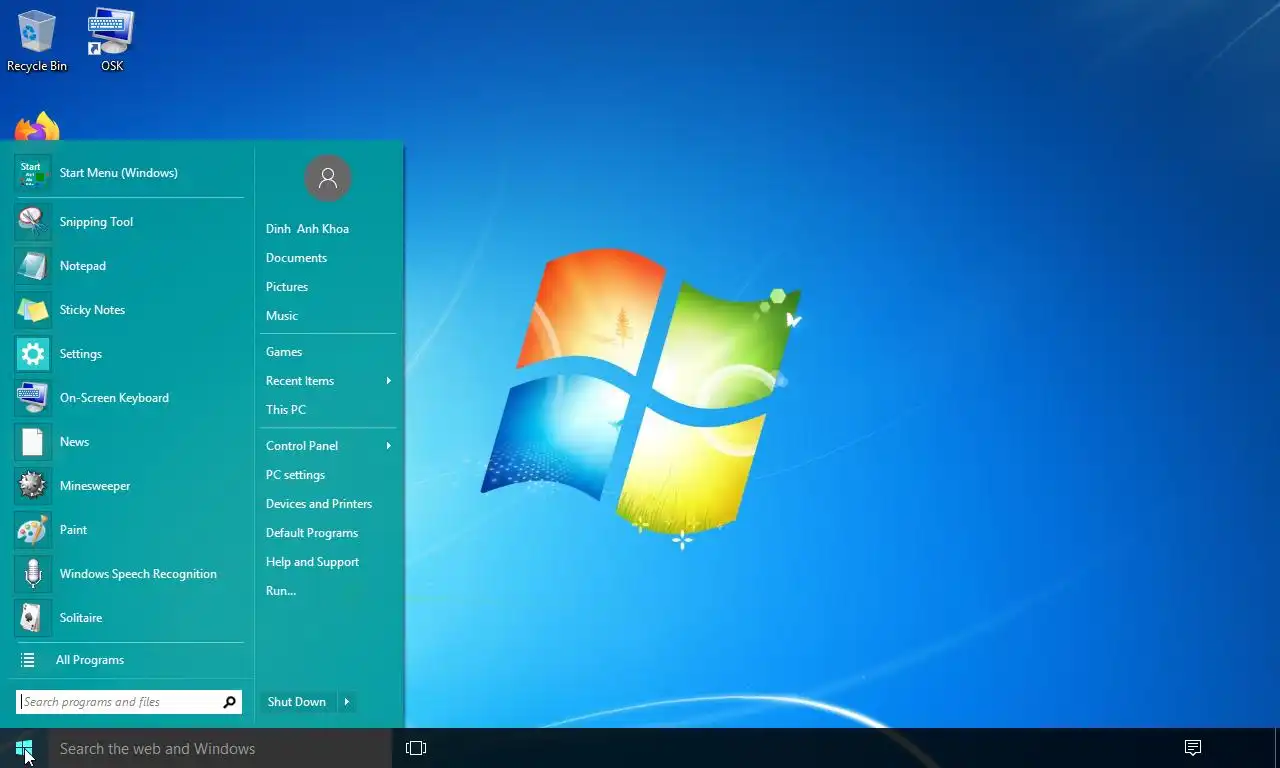Open the Action Center notification icon
The height and width of the screenshot is (768, 1280).
click(x=1192, y=748)
